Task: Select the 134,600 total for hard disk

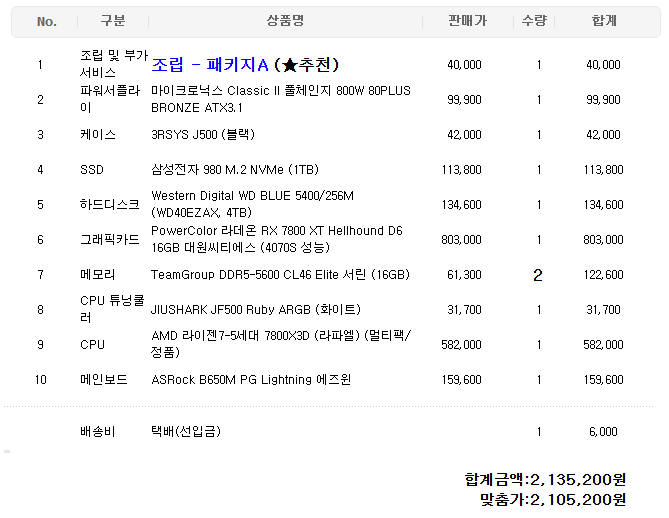Action: click(603, 204)
